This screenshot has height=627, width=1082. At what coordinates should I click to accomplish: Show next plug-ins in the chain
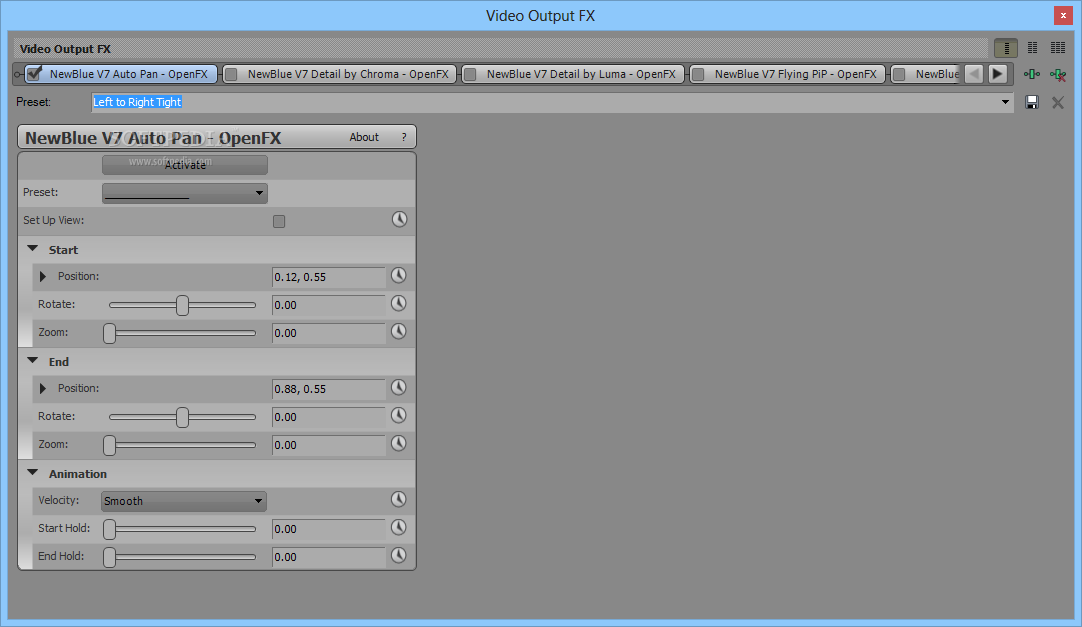click(x=998, y=74)
